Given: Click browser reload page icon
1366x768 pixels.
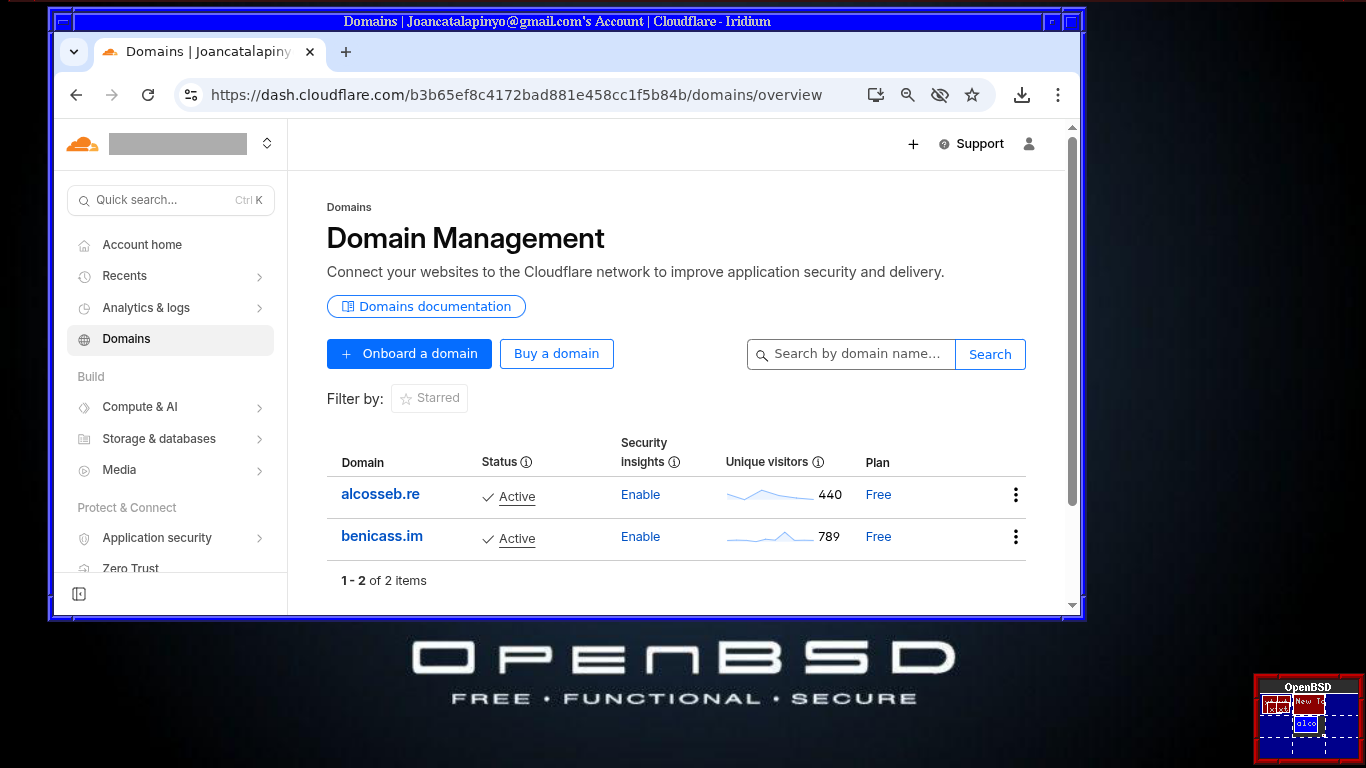Looking at the screenshot, I should (x=148, y=95).
